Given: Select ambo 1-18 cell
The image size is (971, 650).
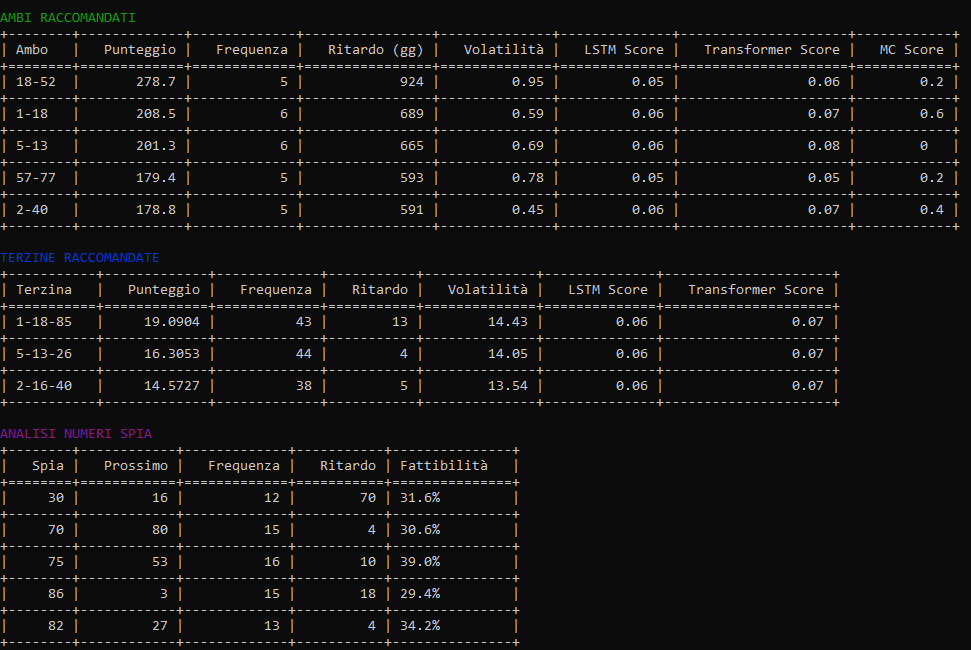Looking at the screenshot, I should pos(32,114).
